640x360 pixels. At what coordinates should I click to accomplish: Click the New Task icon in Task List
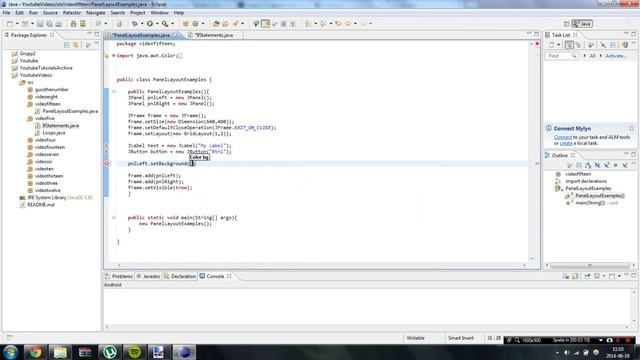pyautogui.click(x=551, y=45)
